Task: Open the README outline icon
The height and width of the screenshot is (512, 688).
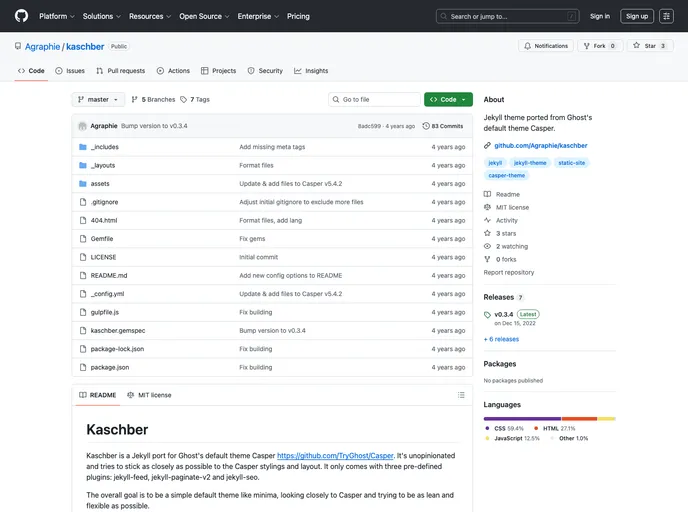Action: point(461,395)
